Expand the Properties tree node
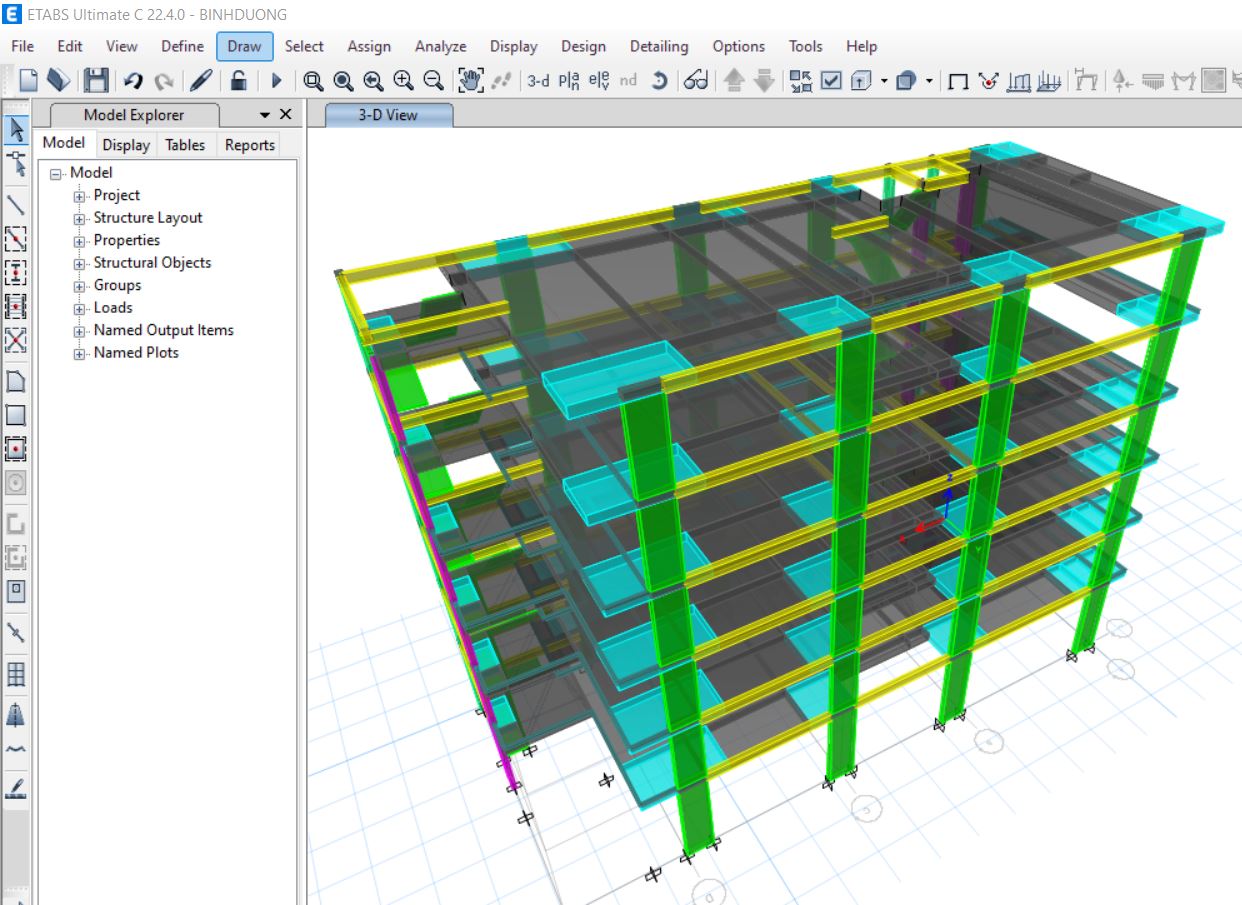1242x905 pixels. pyautogui.click(x=80, y=241)
